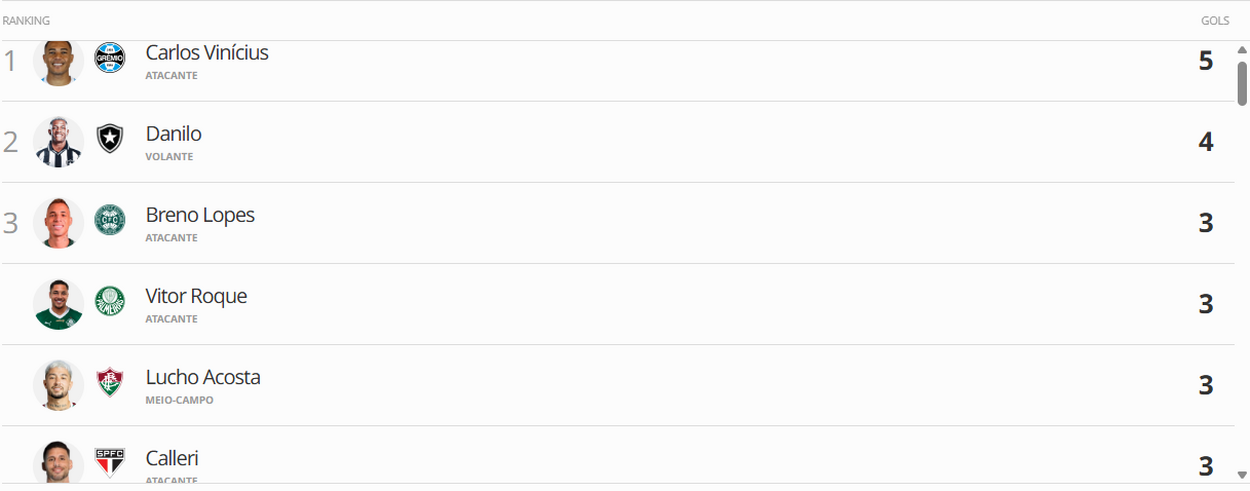Open Carlos Vinícius name link
The width and height of the screenshot is (1250, 491).
pyautogui.click(x=207, y=53)
